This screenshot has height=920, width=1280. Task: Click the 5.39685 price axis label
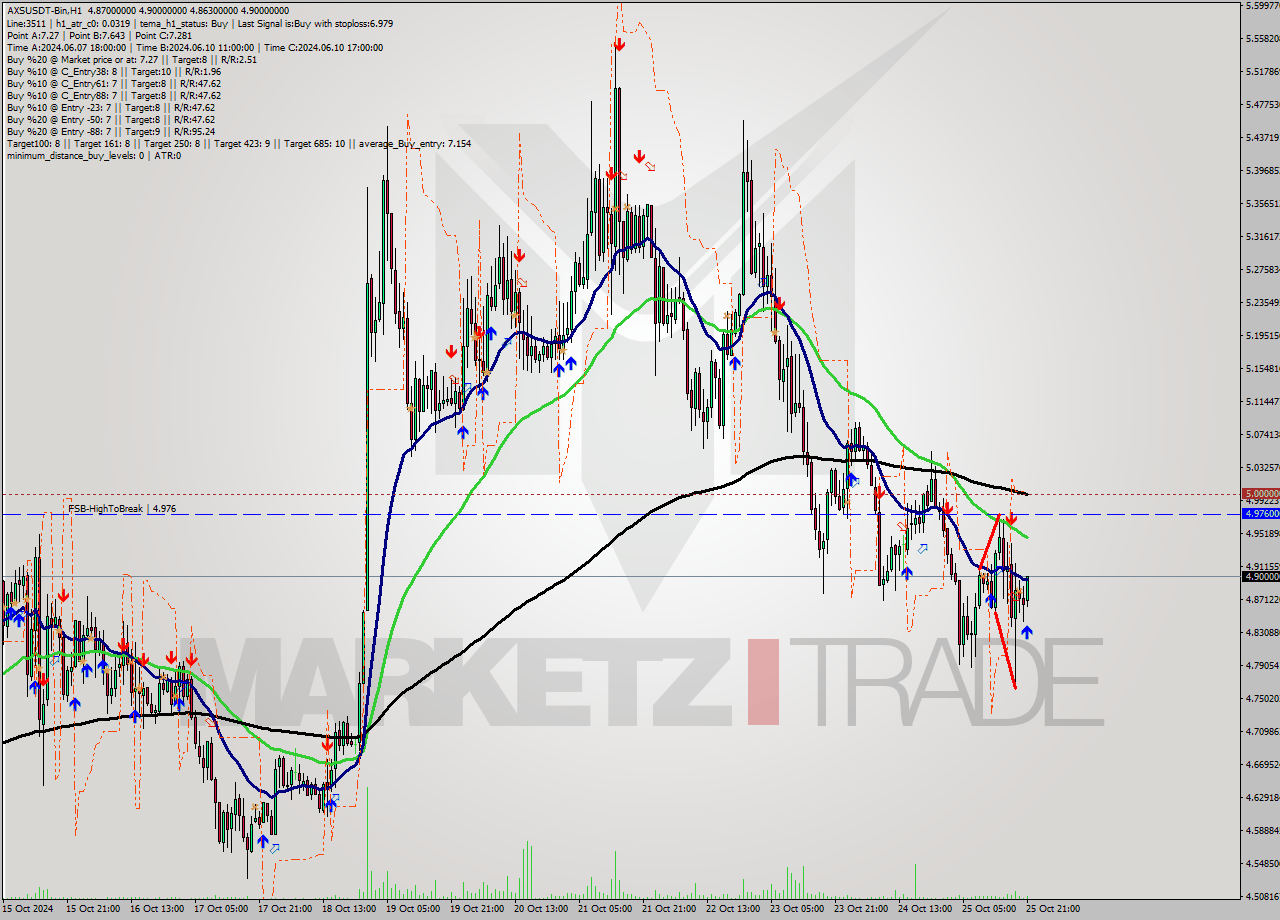coord(1262,170)
